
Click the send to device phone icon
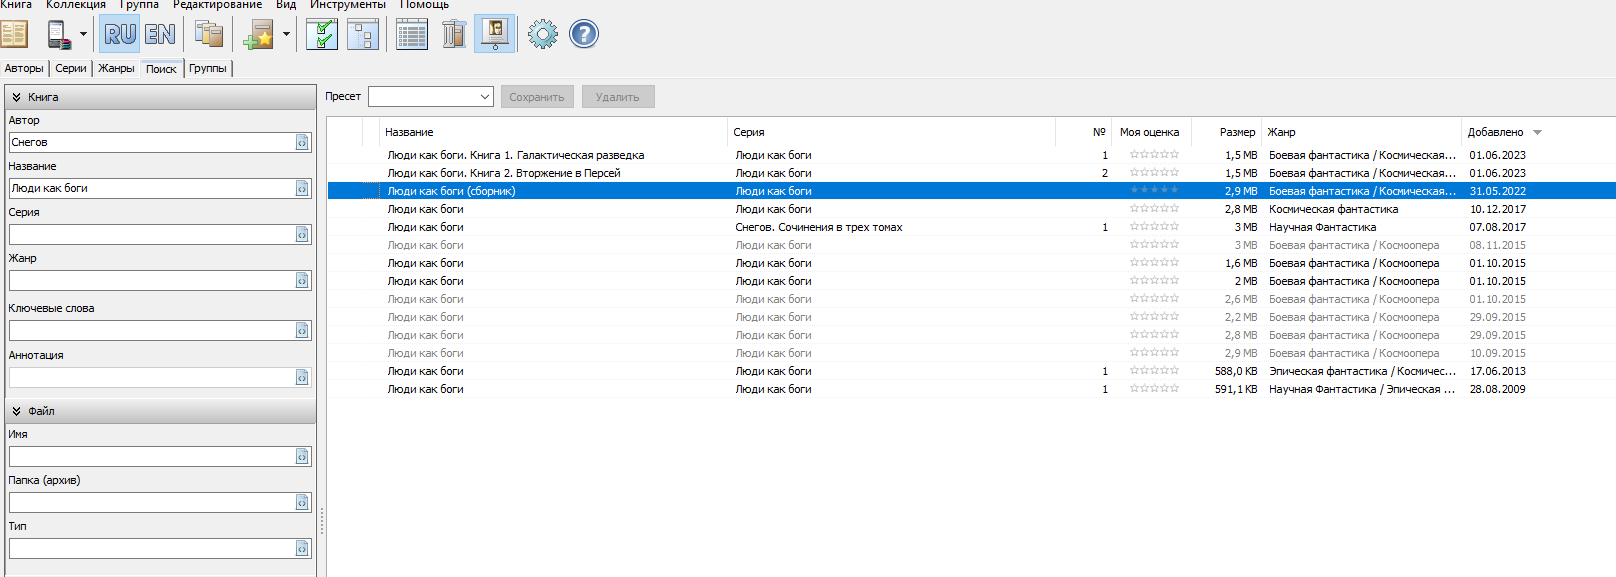point(58,34)
